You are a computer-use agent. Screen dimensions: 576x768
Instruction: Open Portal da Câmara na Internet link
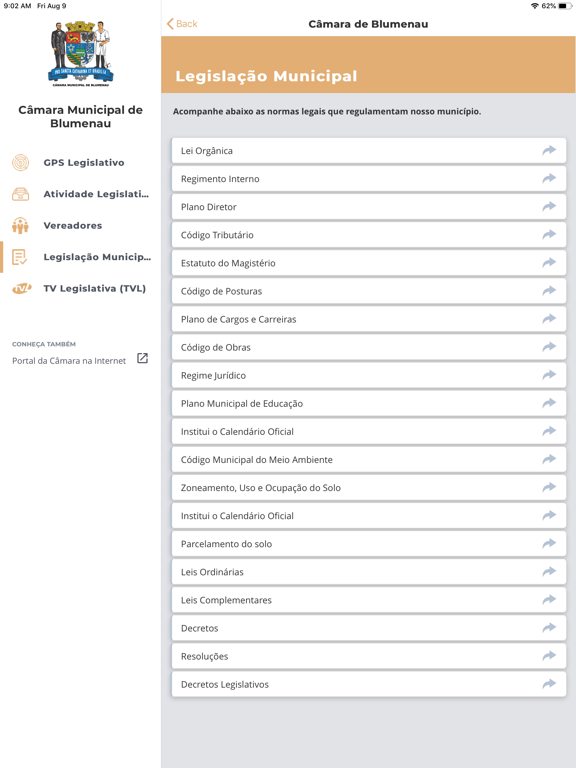[x=69, y=361]
